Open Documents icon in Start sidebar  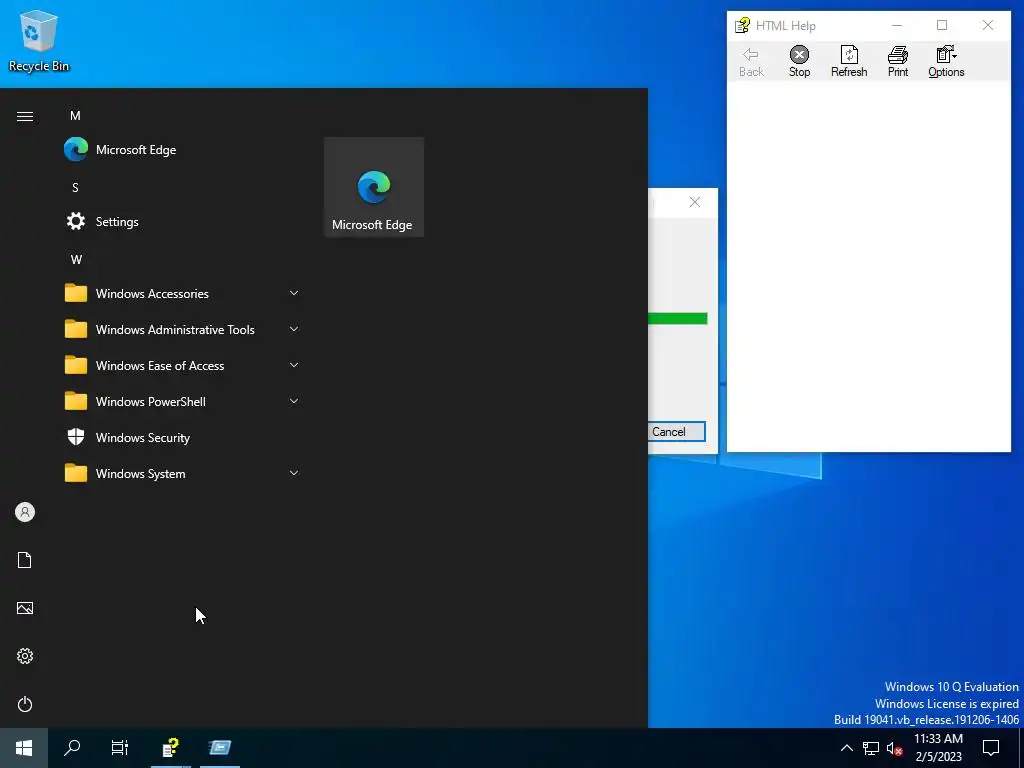pyautogui.click(x=25, y=560)
